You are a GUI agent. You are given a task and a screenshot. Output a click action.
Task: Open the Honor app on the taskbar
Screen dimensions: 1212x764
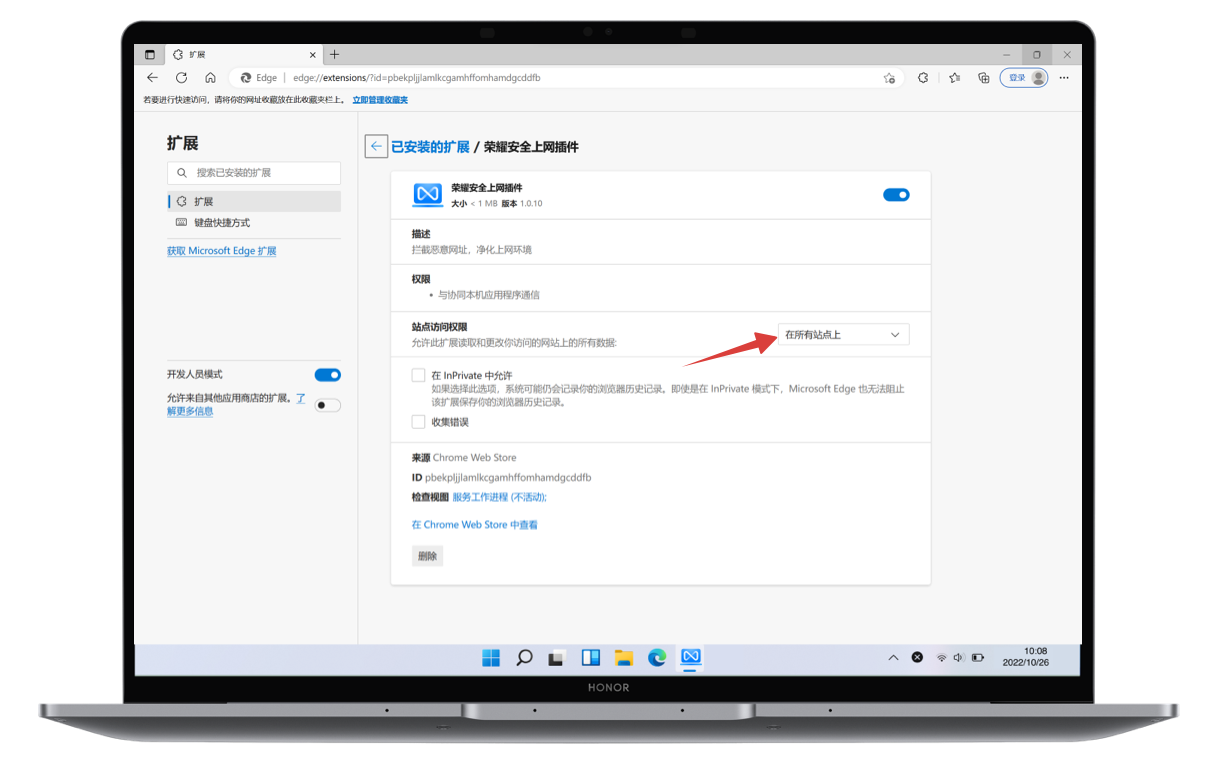(x=690, y=657)
